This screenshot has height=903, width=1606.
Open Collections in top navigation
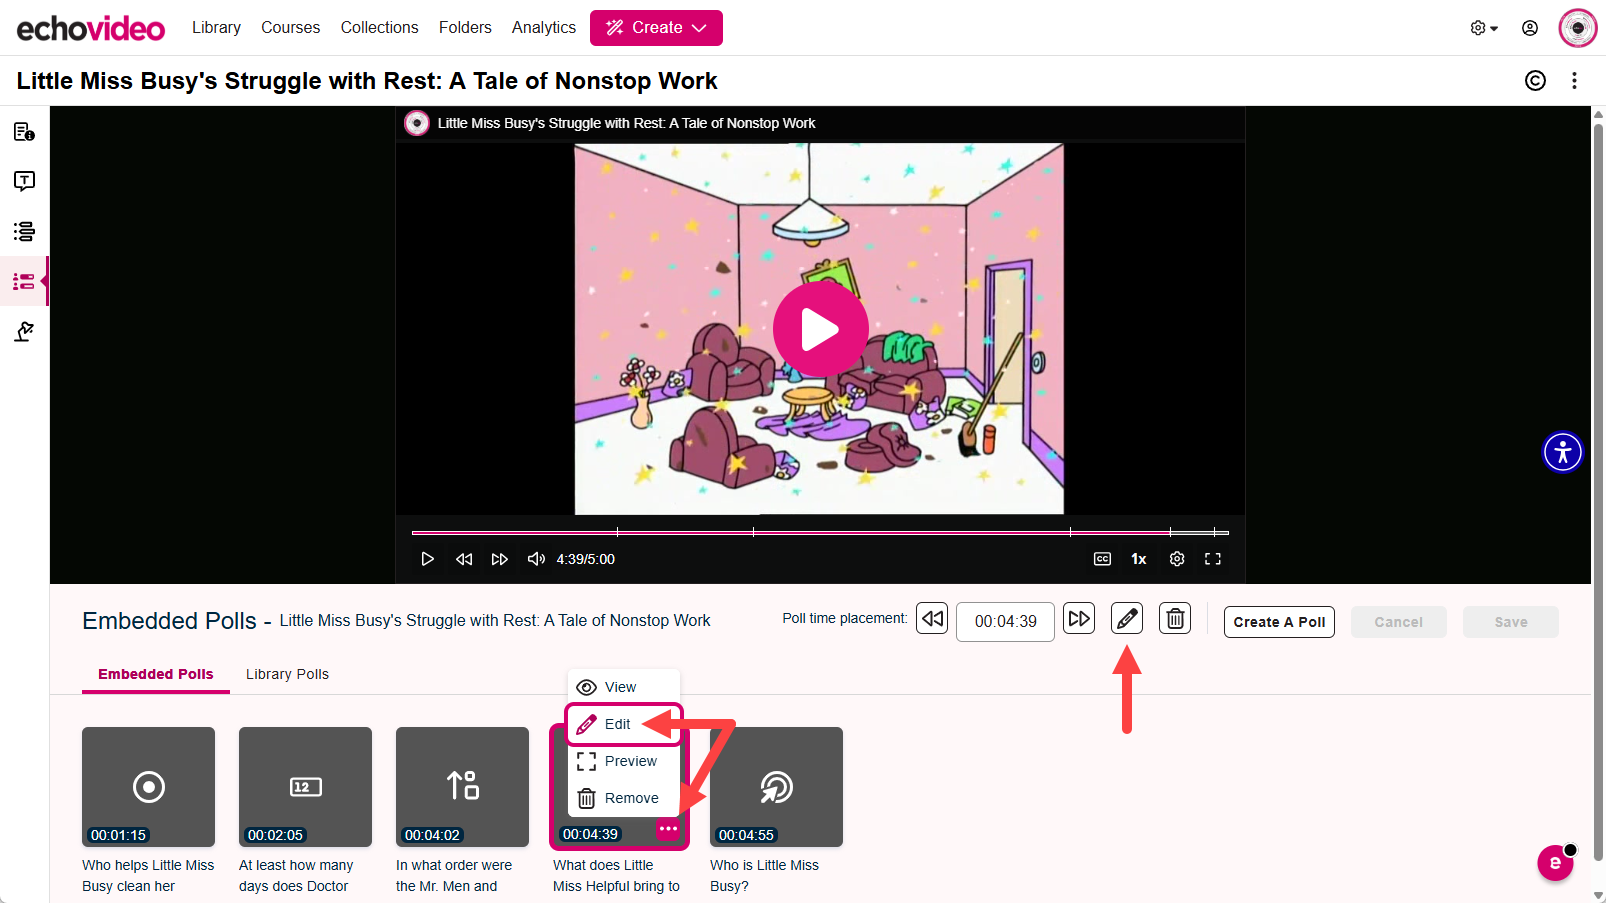(x=379, y=28)
